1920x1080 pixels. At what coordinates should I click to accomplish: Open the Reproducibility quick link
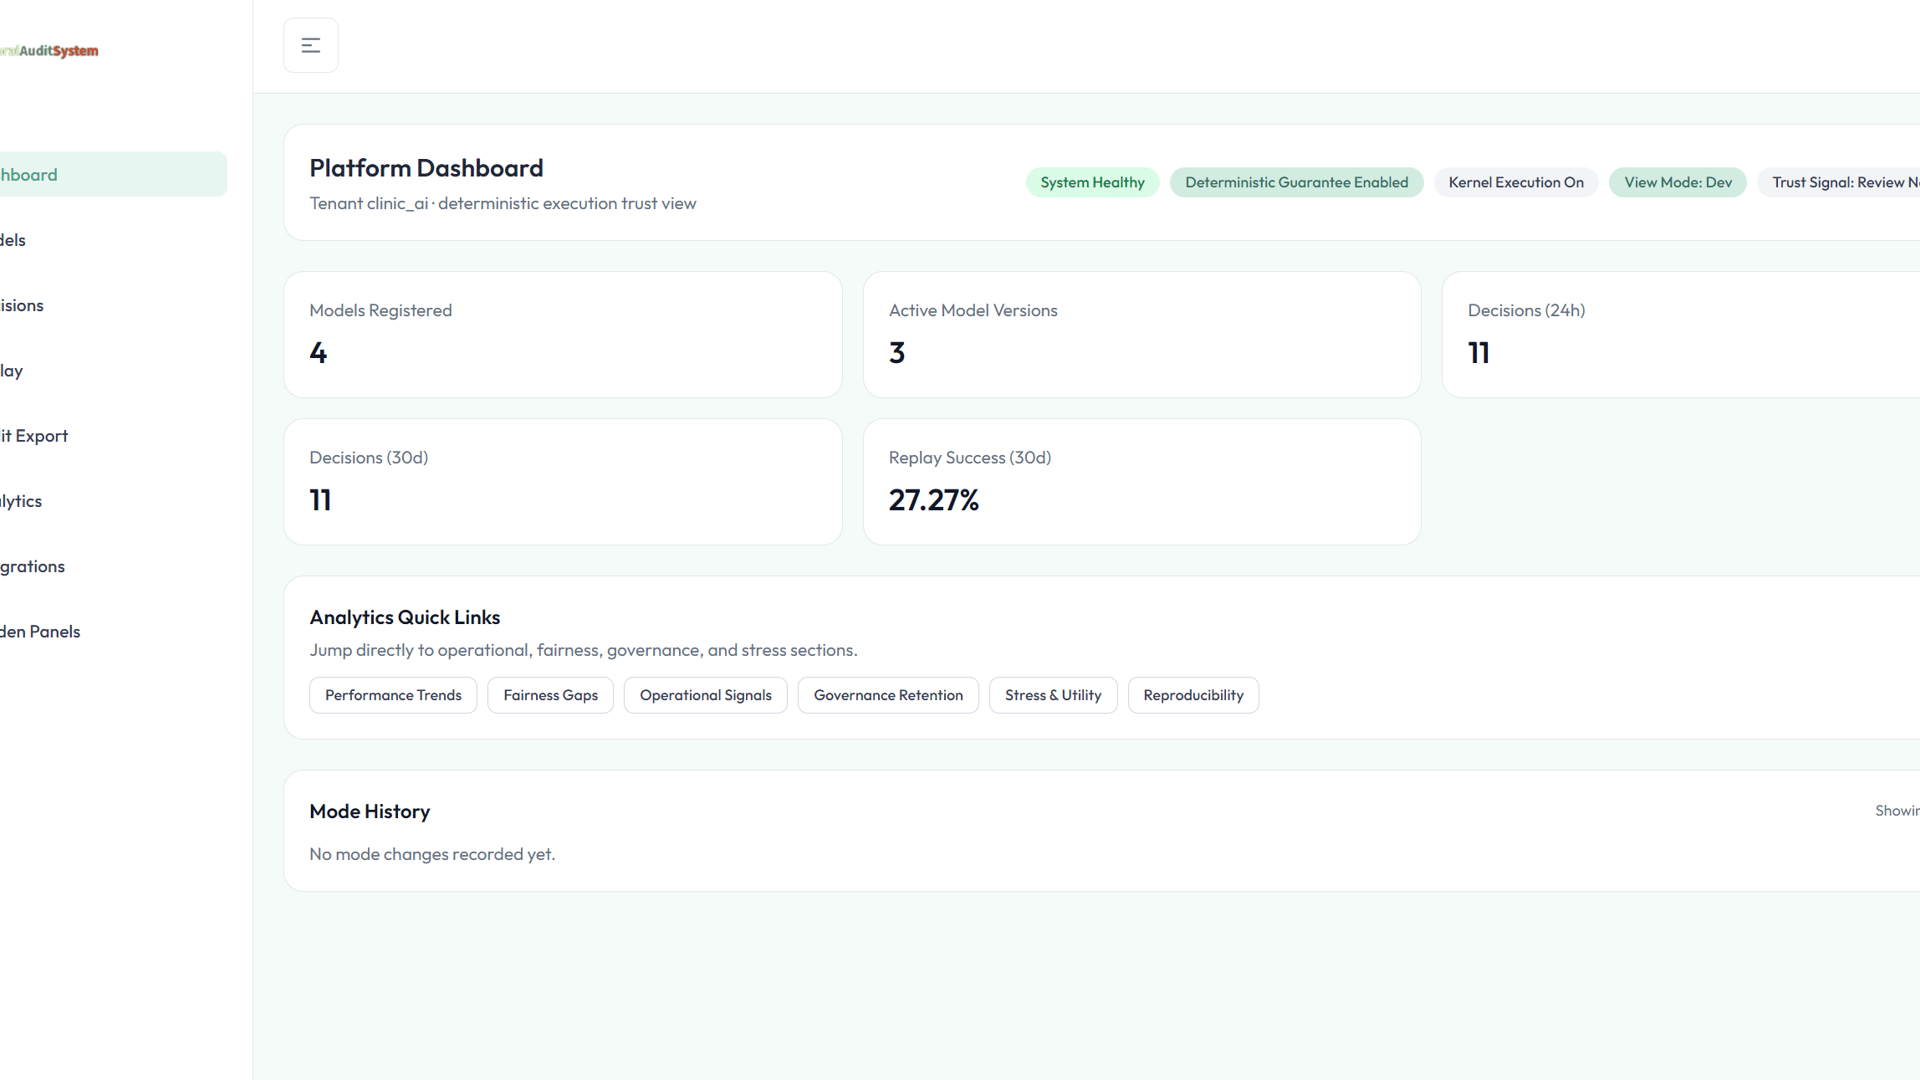[x=1193, y=696]
